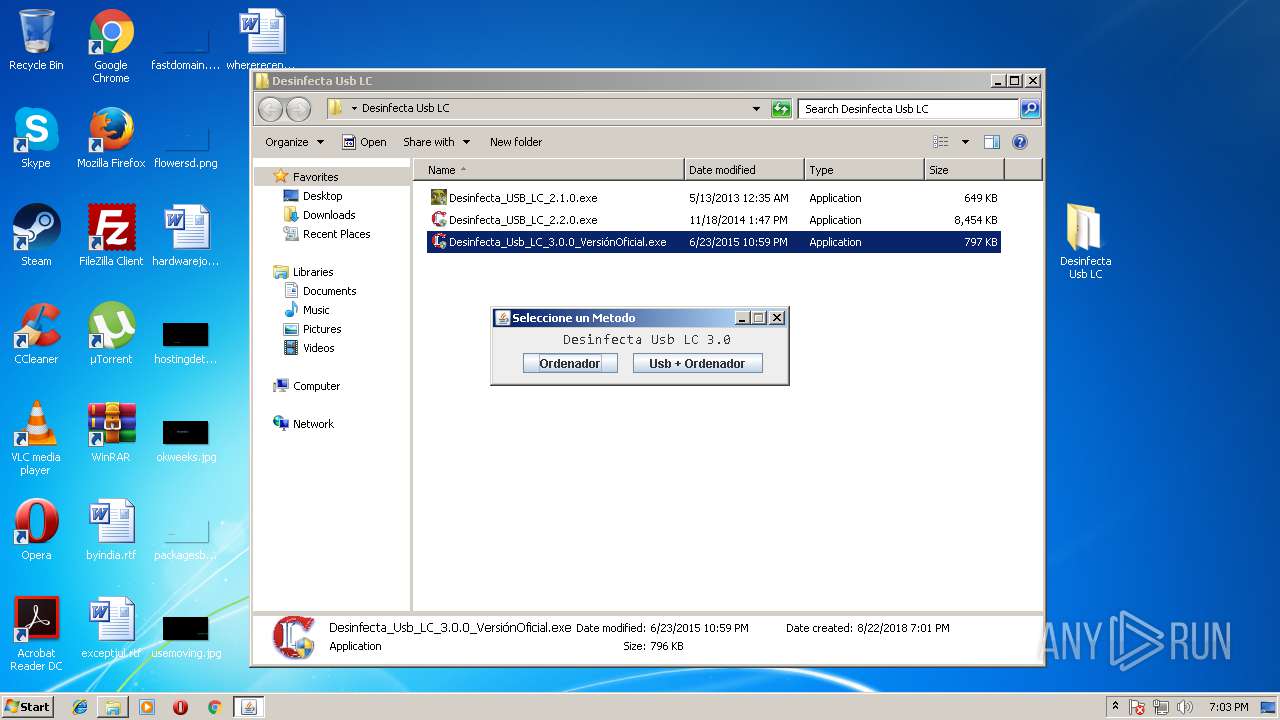Click the 7:03 PM taskbar clock

1228,707
